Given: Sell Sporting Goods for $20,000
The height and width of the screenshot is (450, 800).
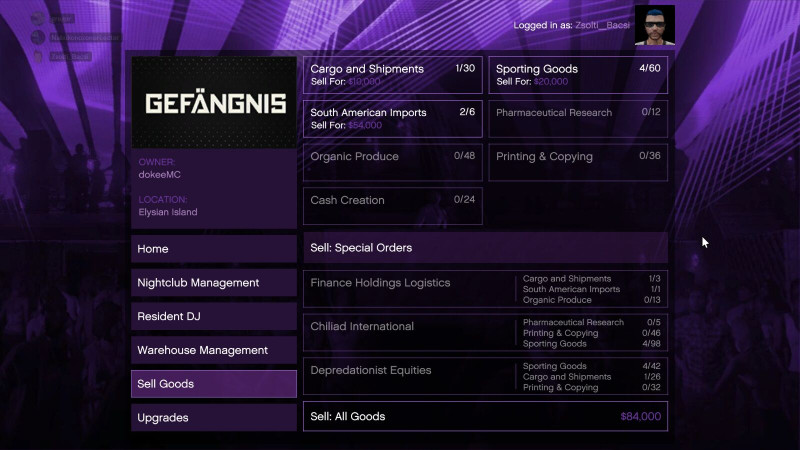Looking at the screenshot, I should (x=578, y=75).
